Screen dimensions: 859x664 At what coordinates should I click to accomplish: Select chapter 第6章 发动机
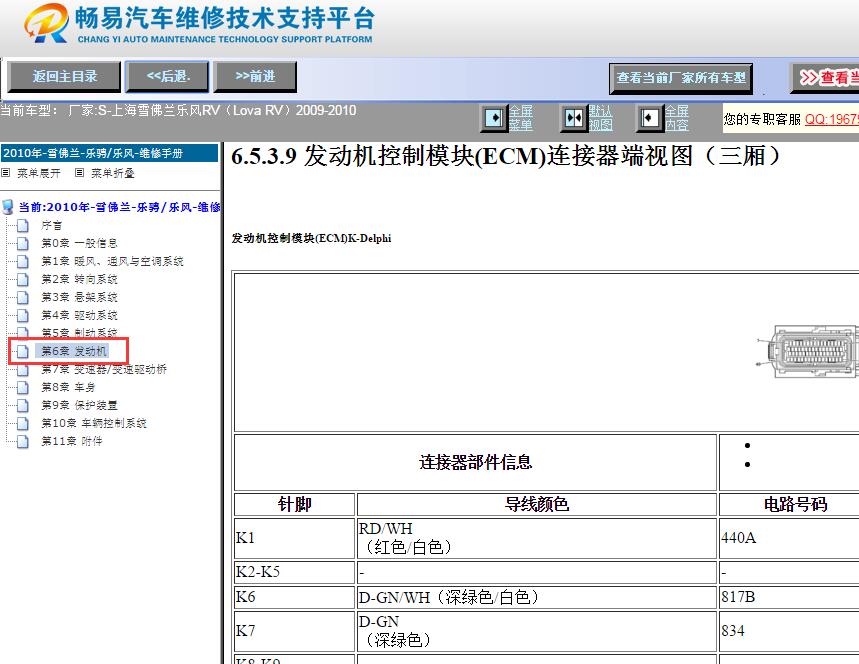point(74,351)
